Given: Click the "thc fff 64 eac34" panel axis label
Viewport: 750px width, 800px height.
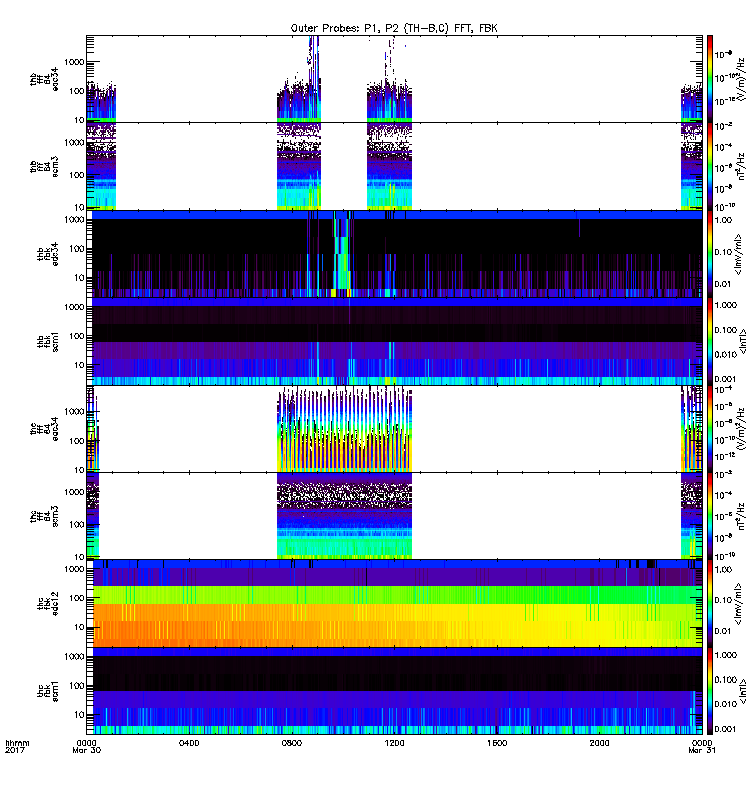Looking at the screenshot, I should [x=44, y=429].
